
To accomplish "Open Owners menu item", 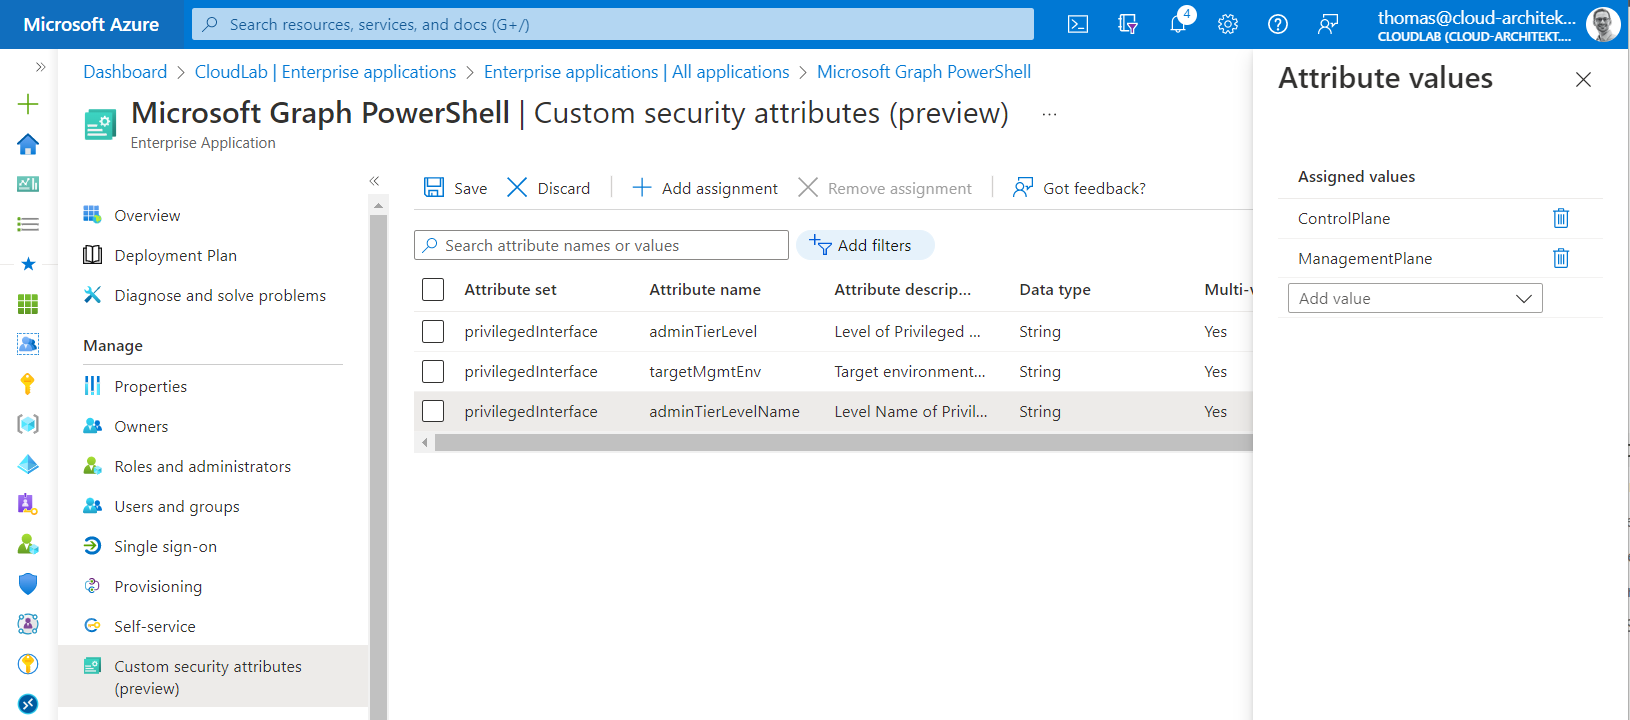I will 141,426.
